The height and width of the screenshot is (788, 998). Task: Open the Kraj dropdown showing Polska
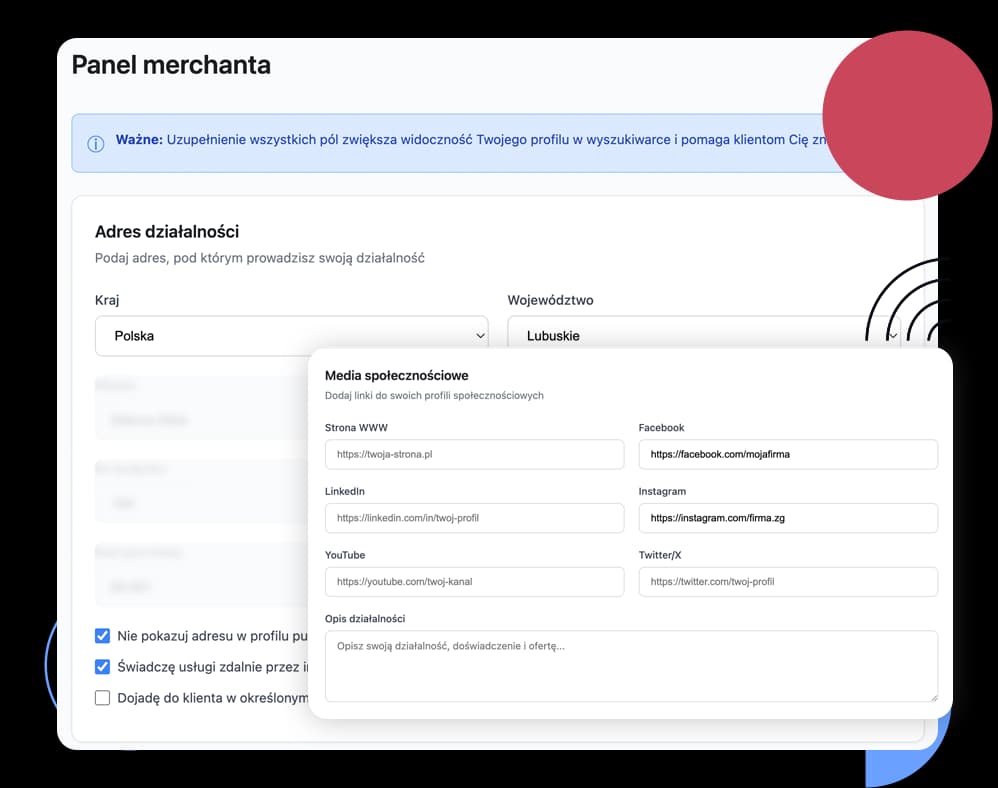click(x=292, y=335)
